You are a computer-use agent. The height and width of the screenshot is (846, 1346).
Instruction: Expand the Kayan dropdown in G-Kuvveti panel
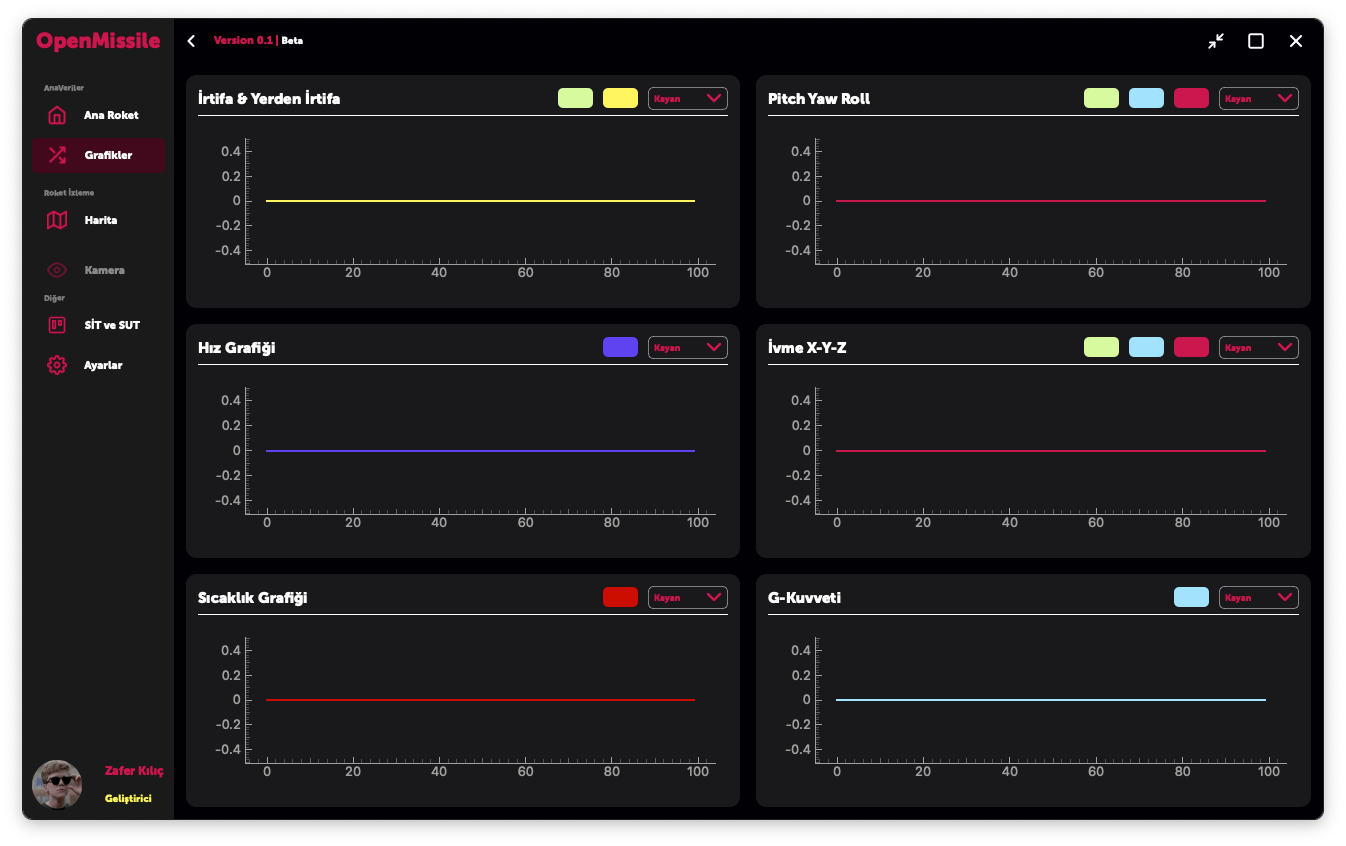[1258, 597]
